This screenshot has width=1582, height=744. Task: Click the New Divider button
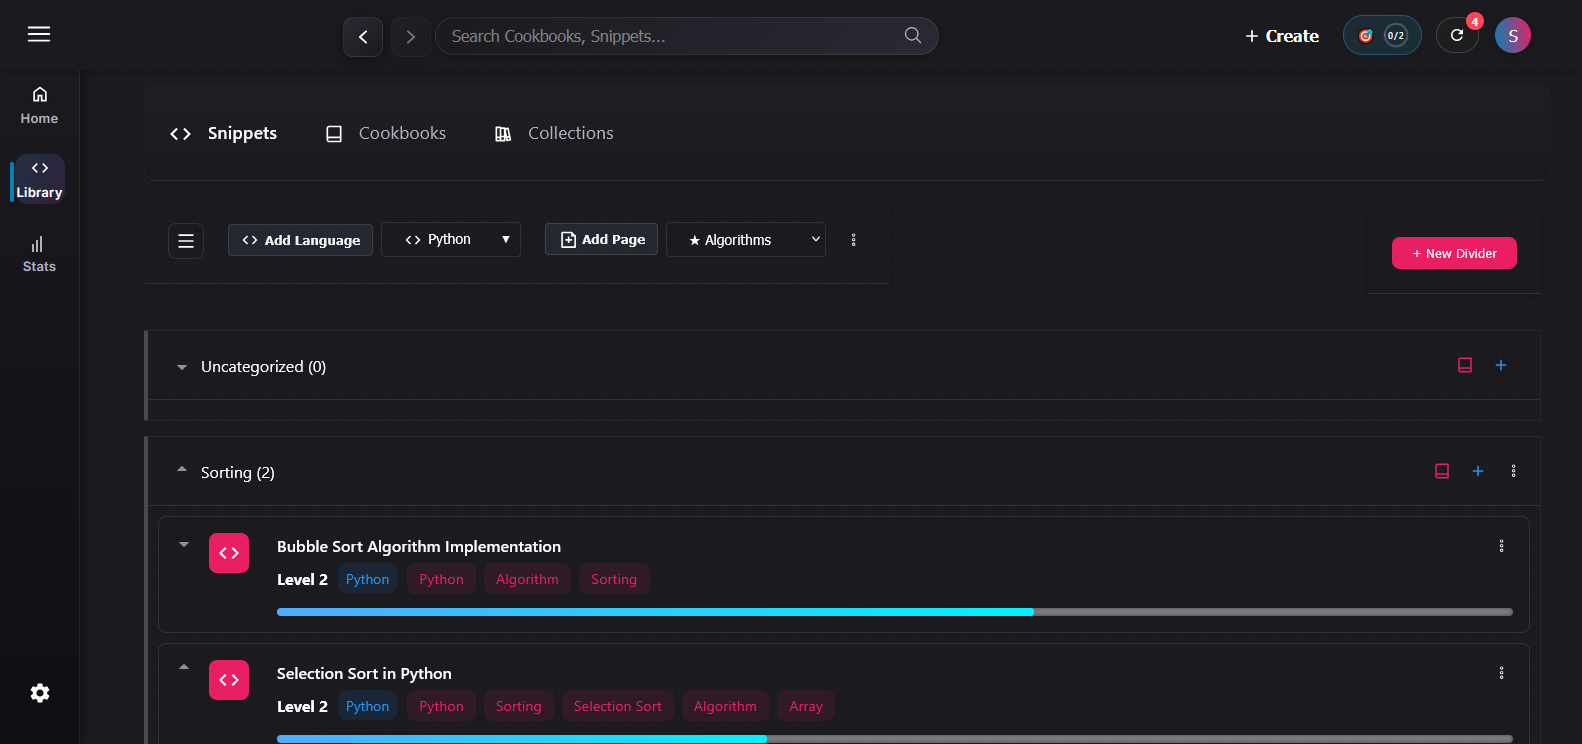coord(1454,253)
